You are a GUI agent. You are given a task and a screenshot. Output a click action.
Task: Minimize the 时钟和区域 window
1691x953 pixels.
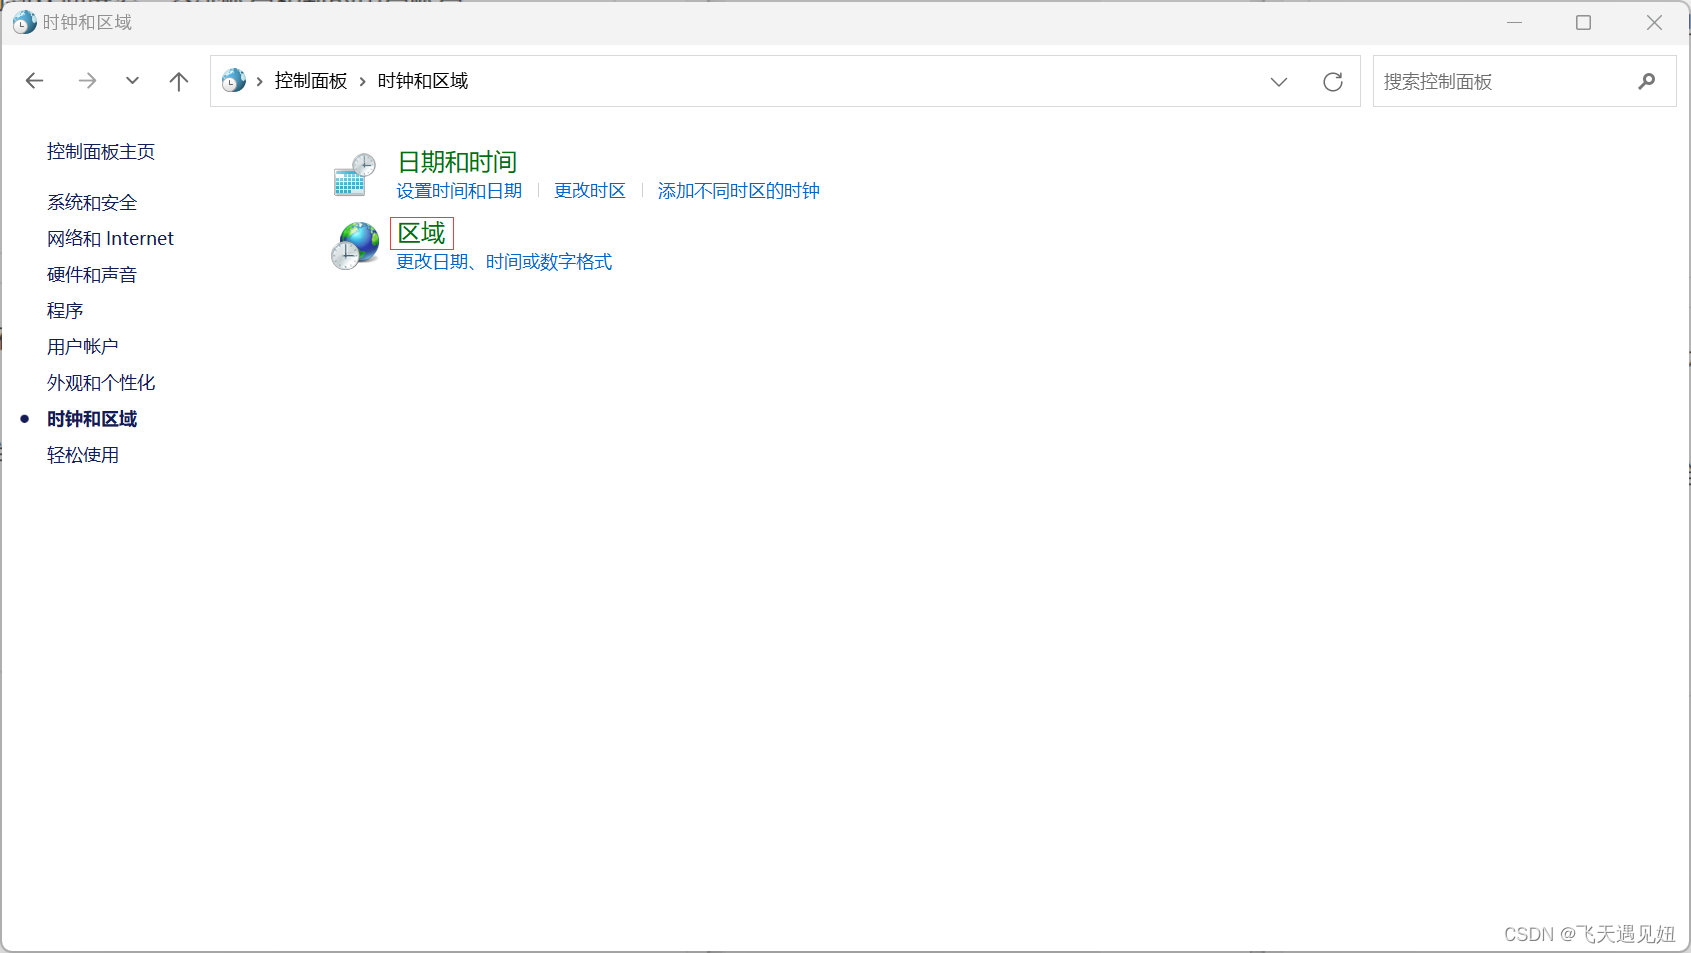1514,22
